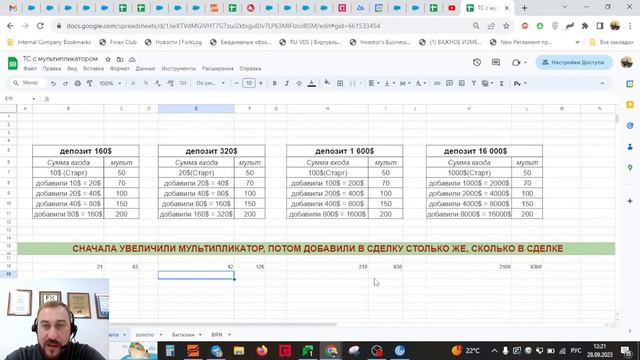Open text rotation dropdown
640x360 pixels.
tap(420, 83)
